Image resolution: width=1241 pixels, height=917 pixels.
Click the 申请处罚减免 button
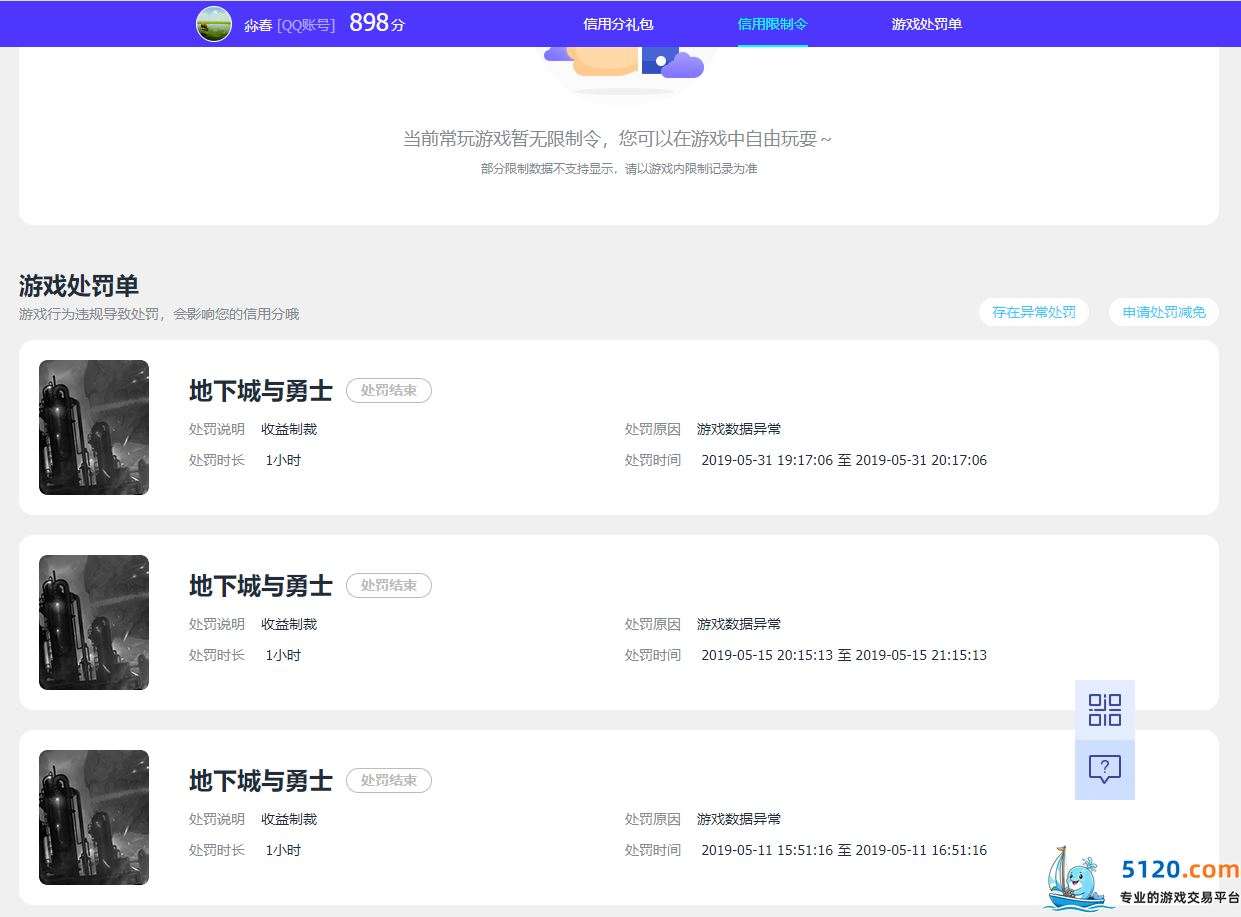[1164, 312]
